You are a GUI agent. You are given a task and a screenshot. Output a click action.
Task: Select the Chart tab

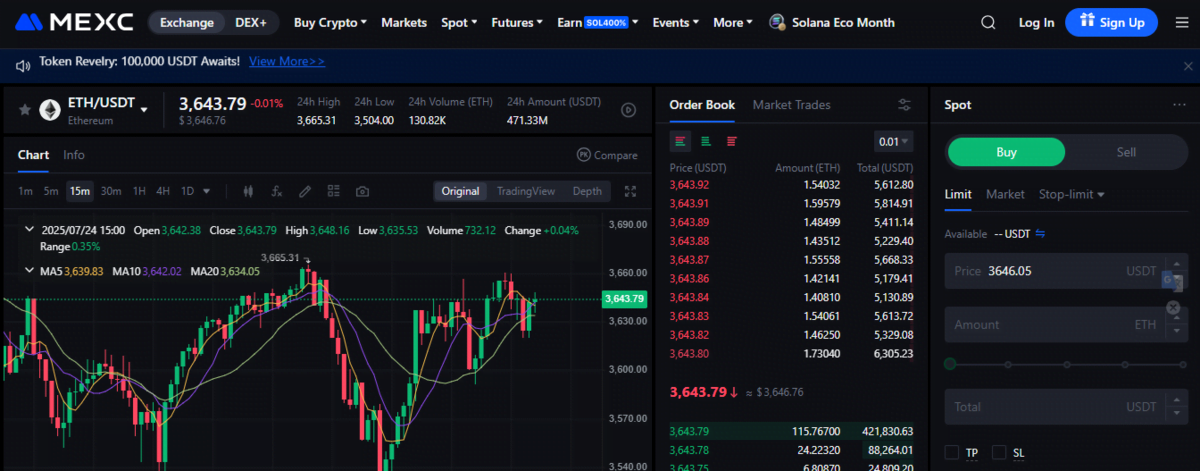click(x=33, y=155)
